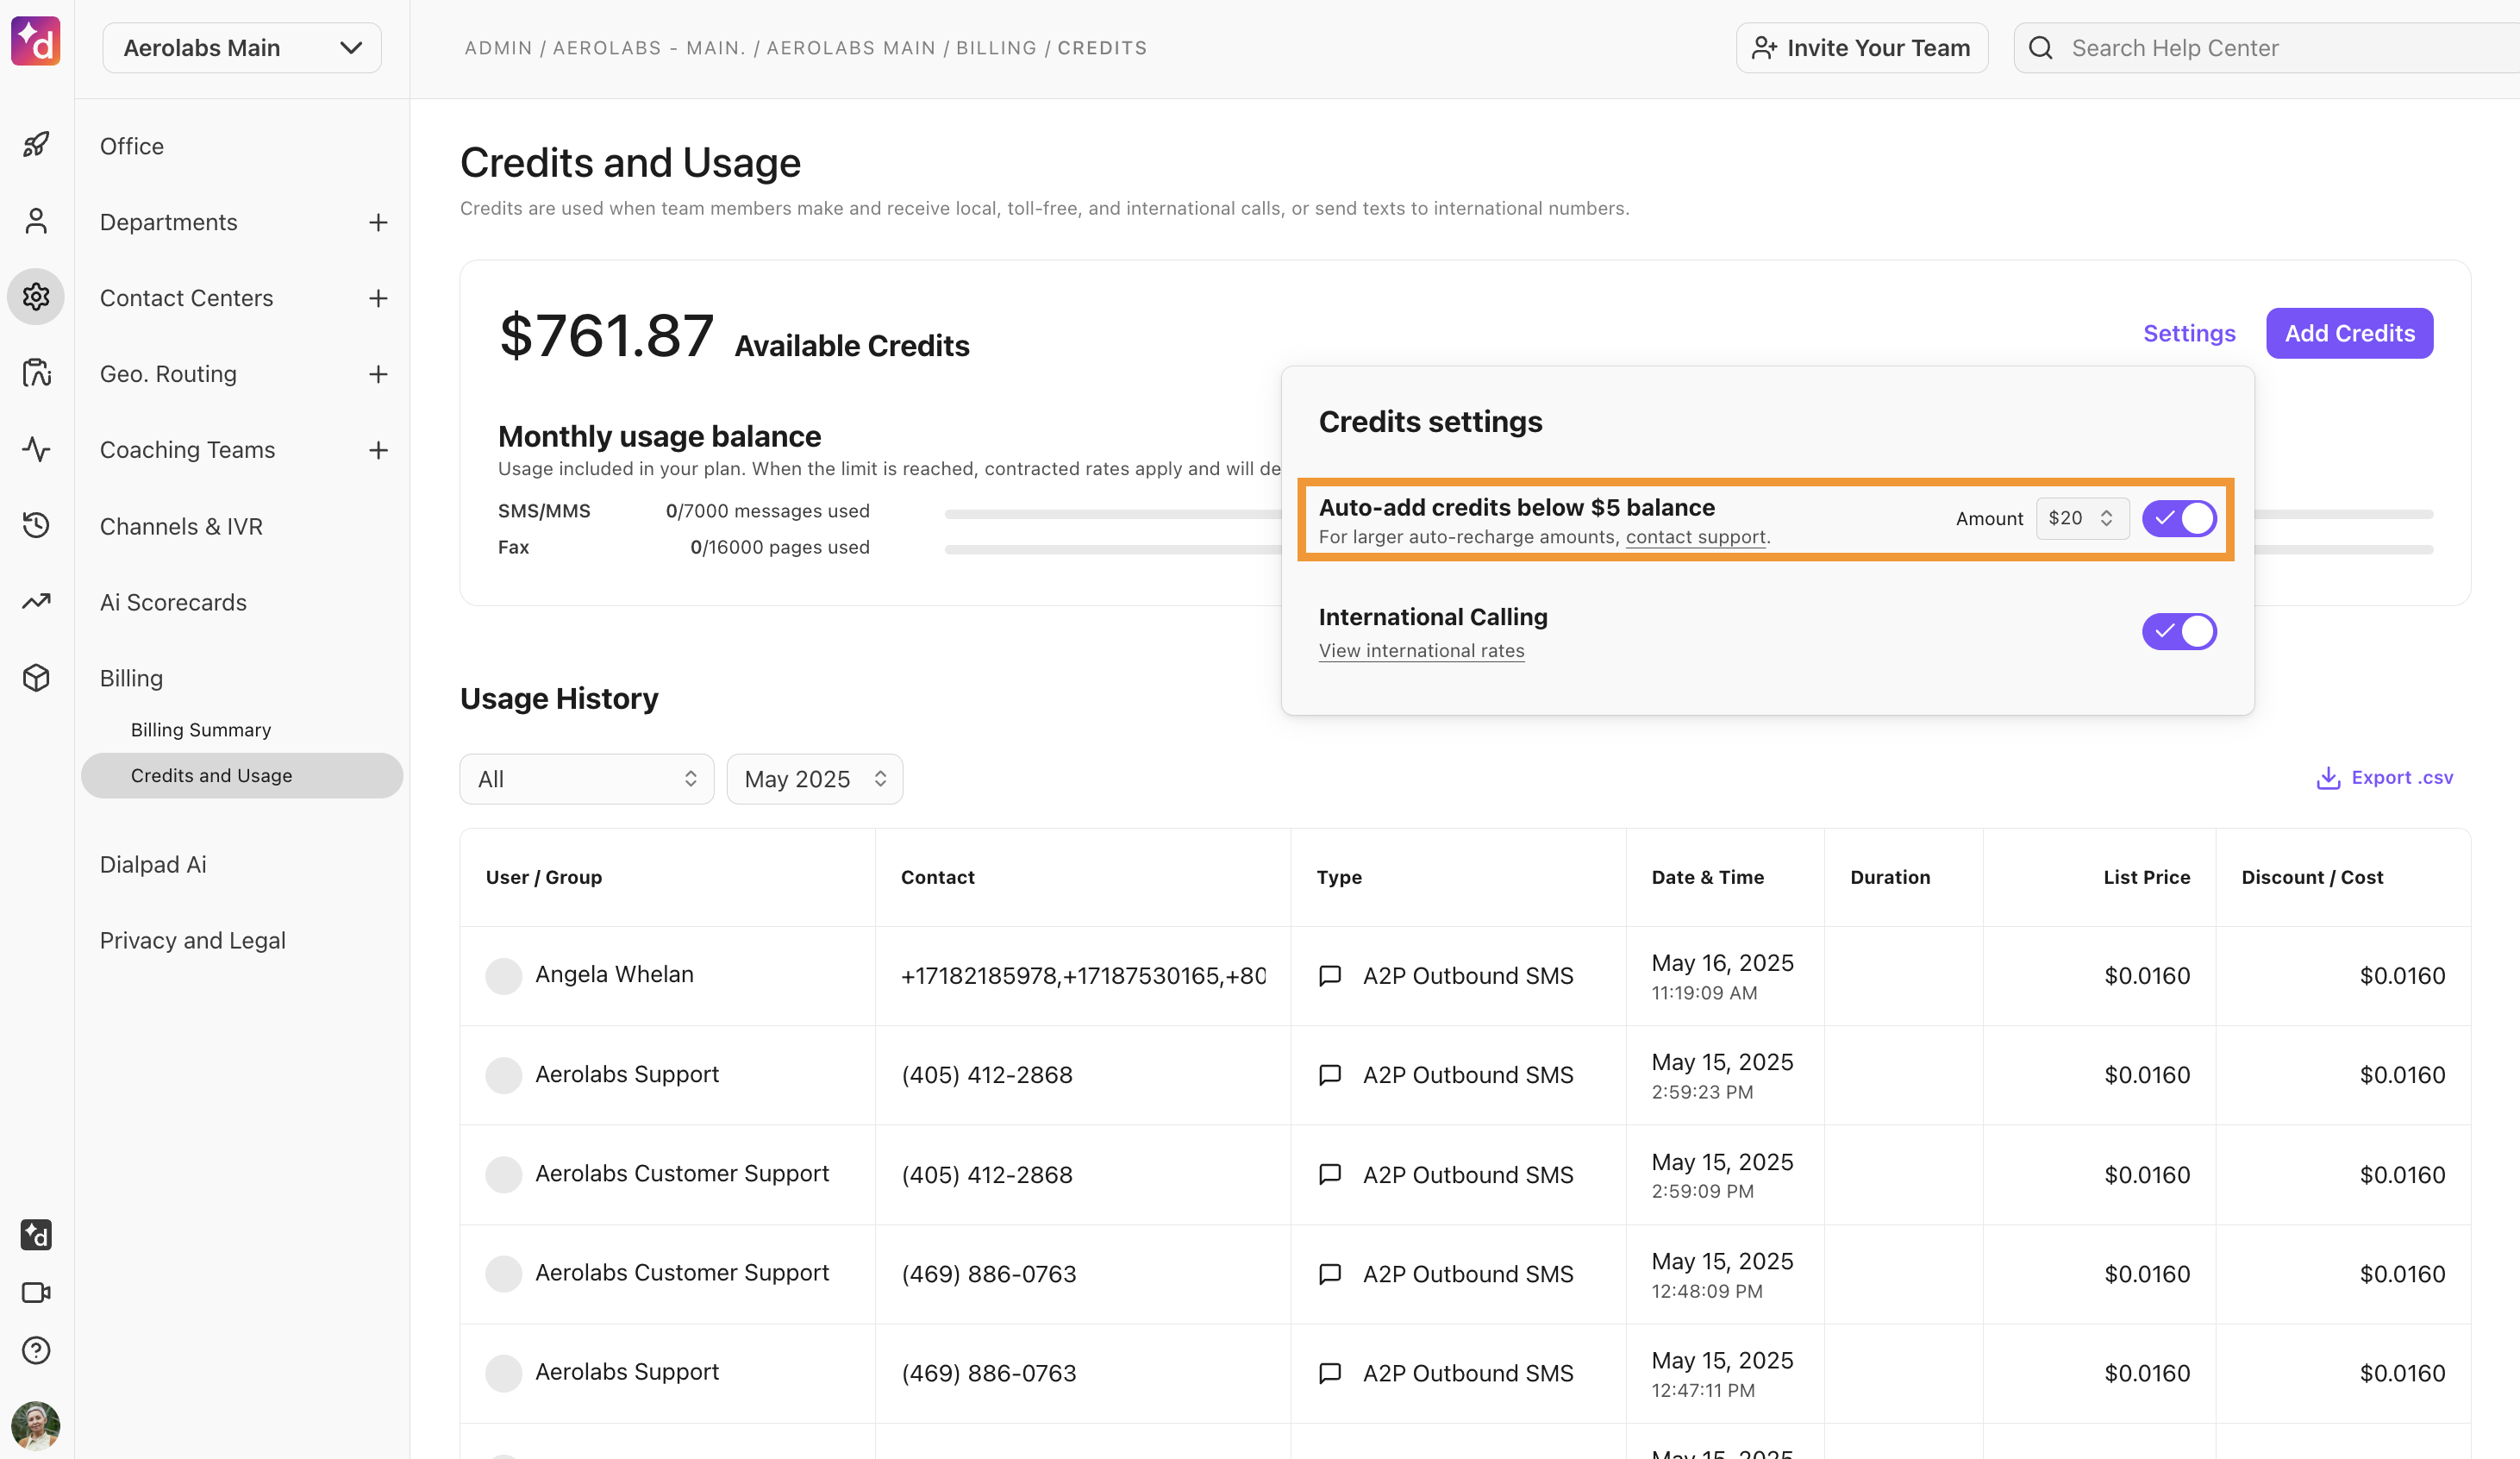Click the Date & Time column header

point(1708,877)
